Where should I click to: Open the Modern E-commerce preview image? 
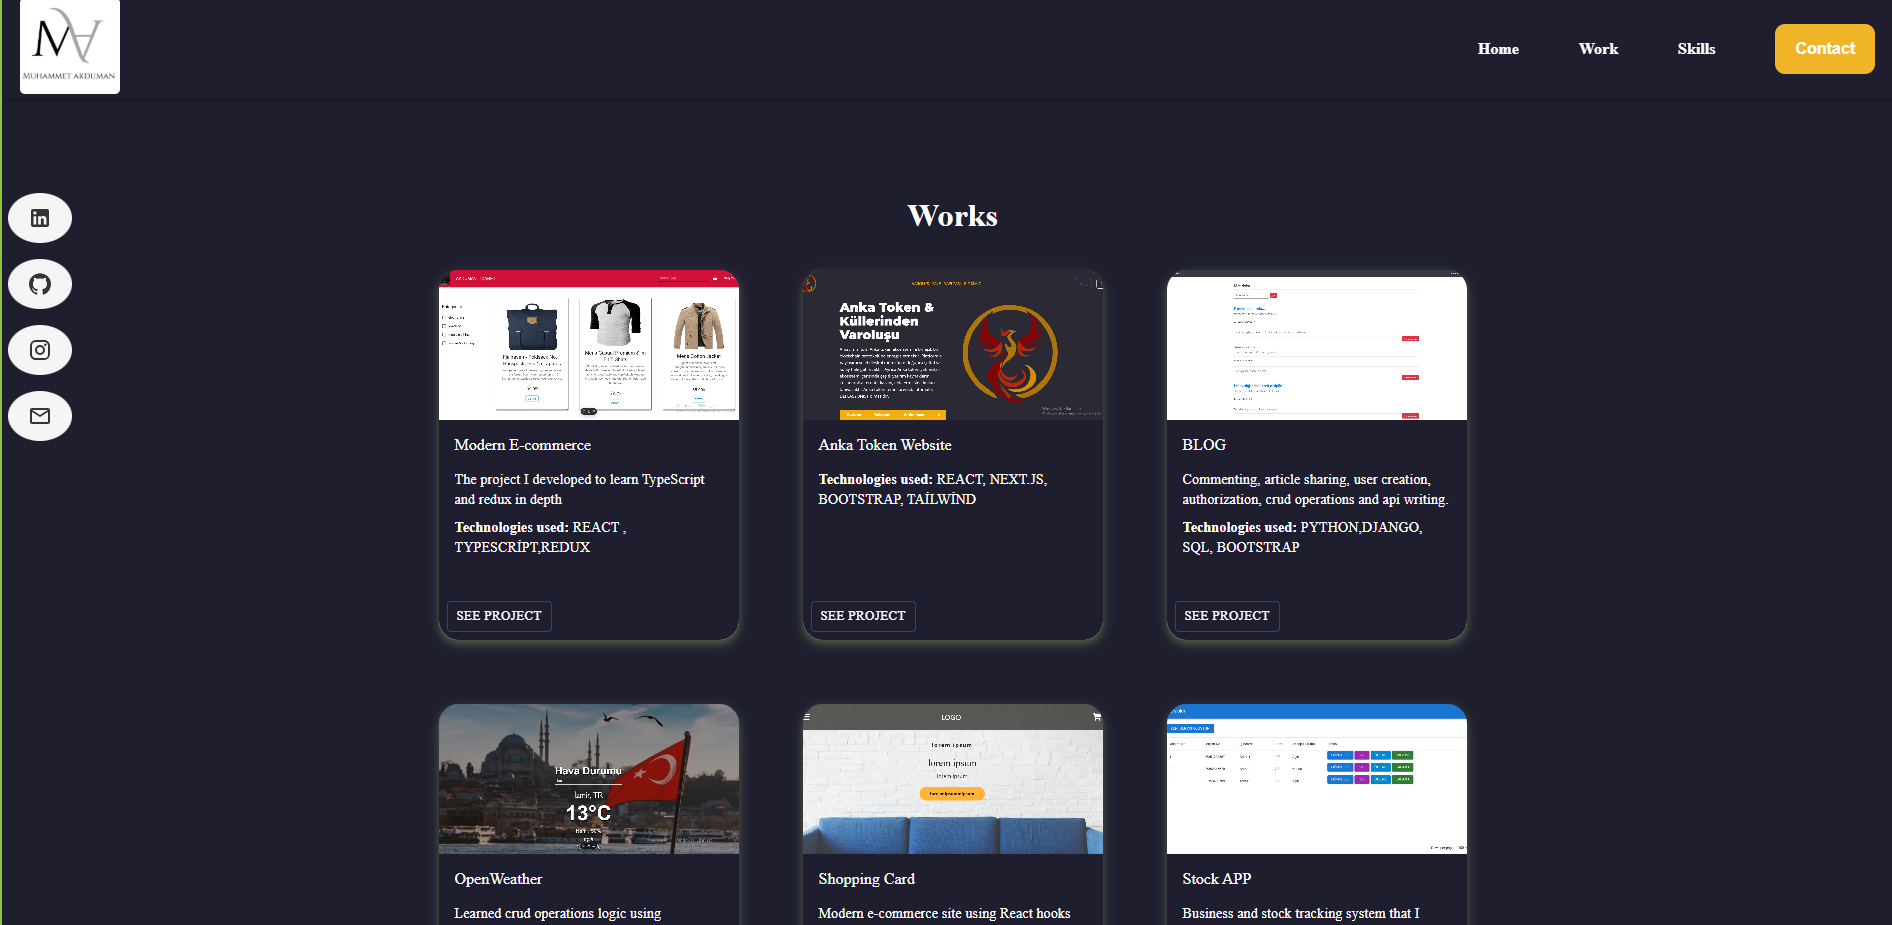(x=588, y=345)
